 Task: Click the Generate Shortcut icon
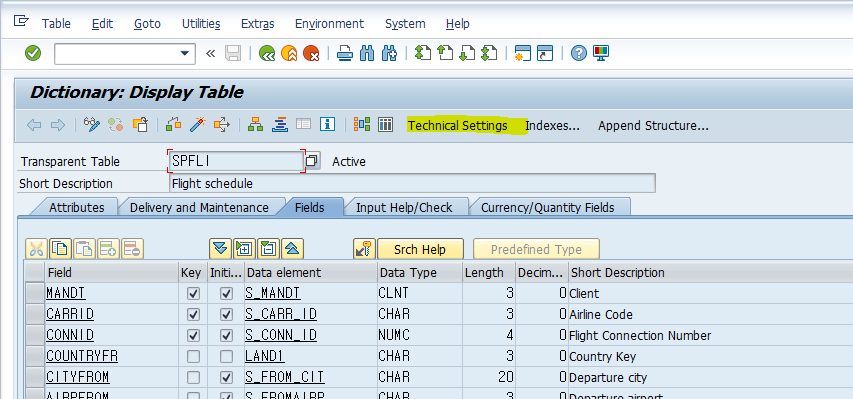pos(545,53)
